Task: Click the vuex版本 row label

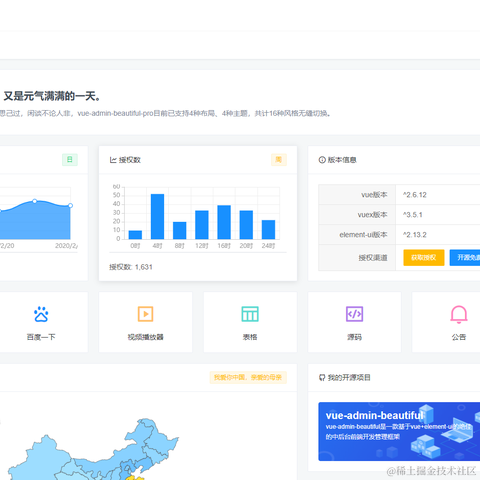Action: pyautogui.click(x=373, y=215)
